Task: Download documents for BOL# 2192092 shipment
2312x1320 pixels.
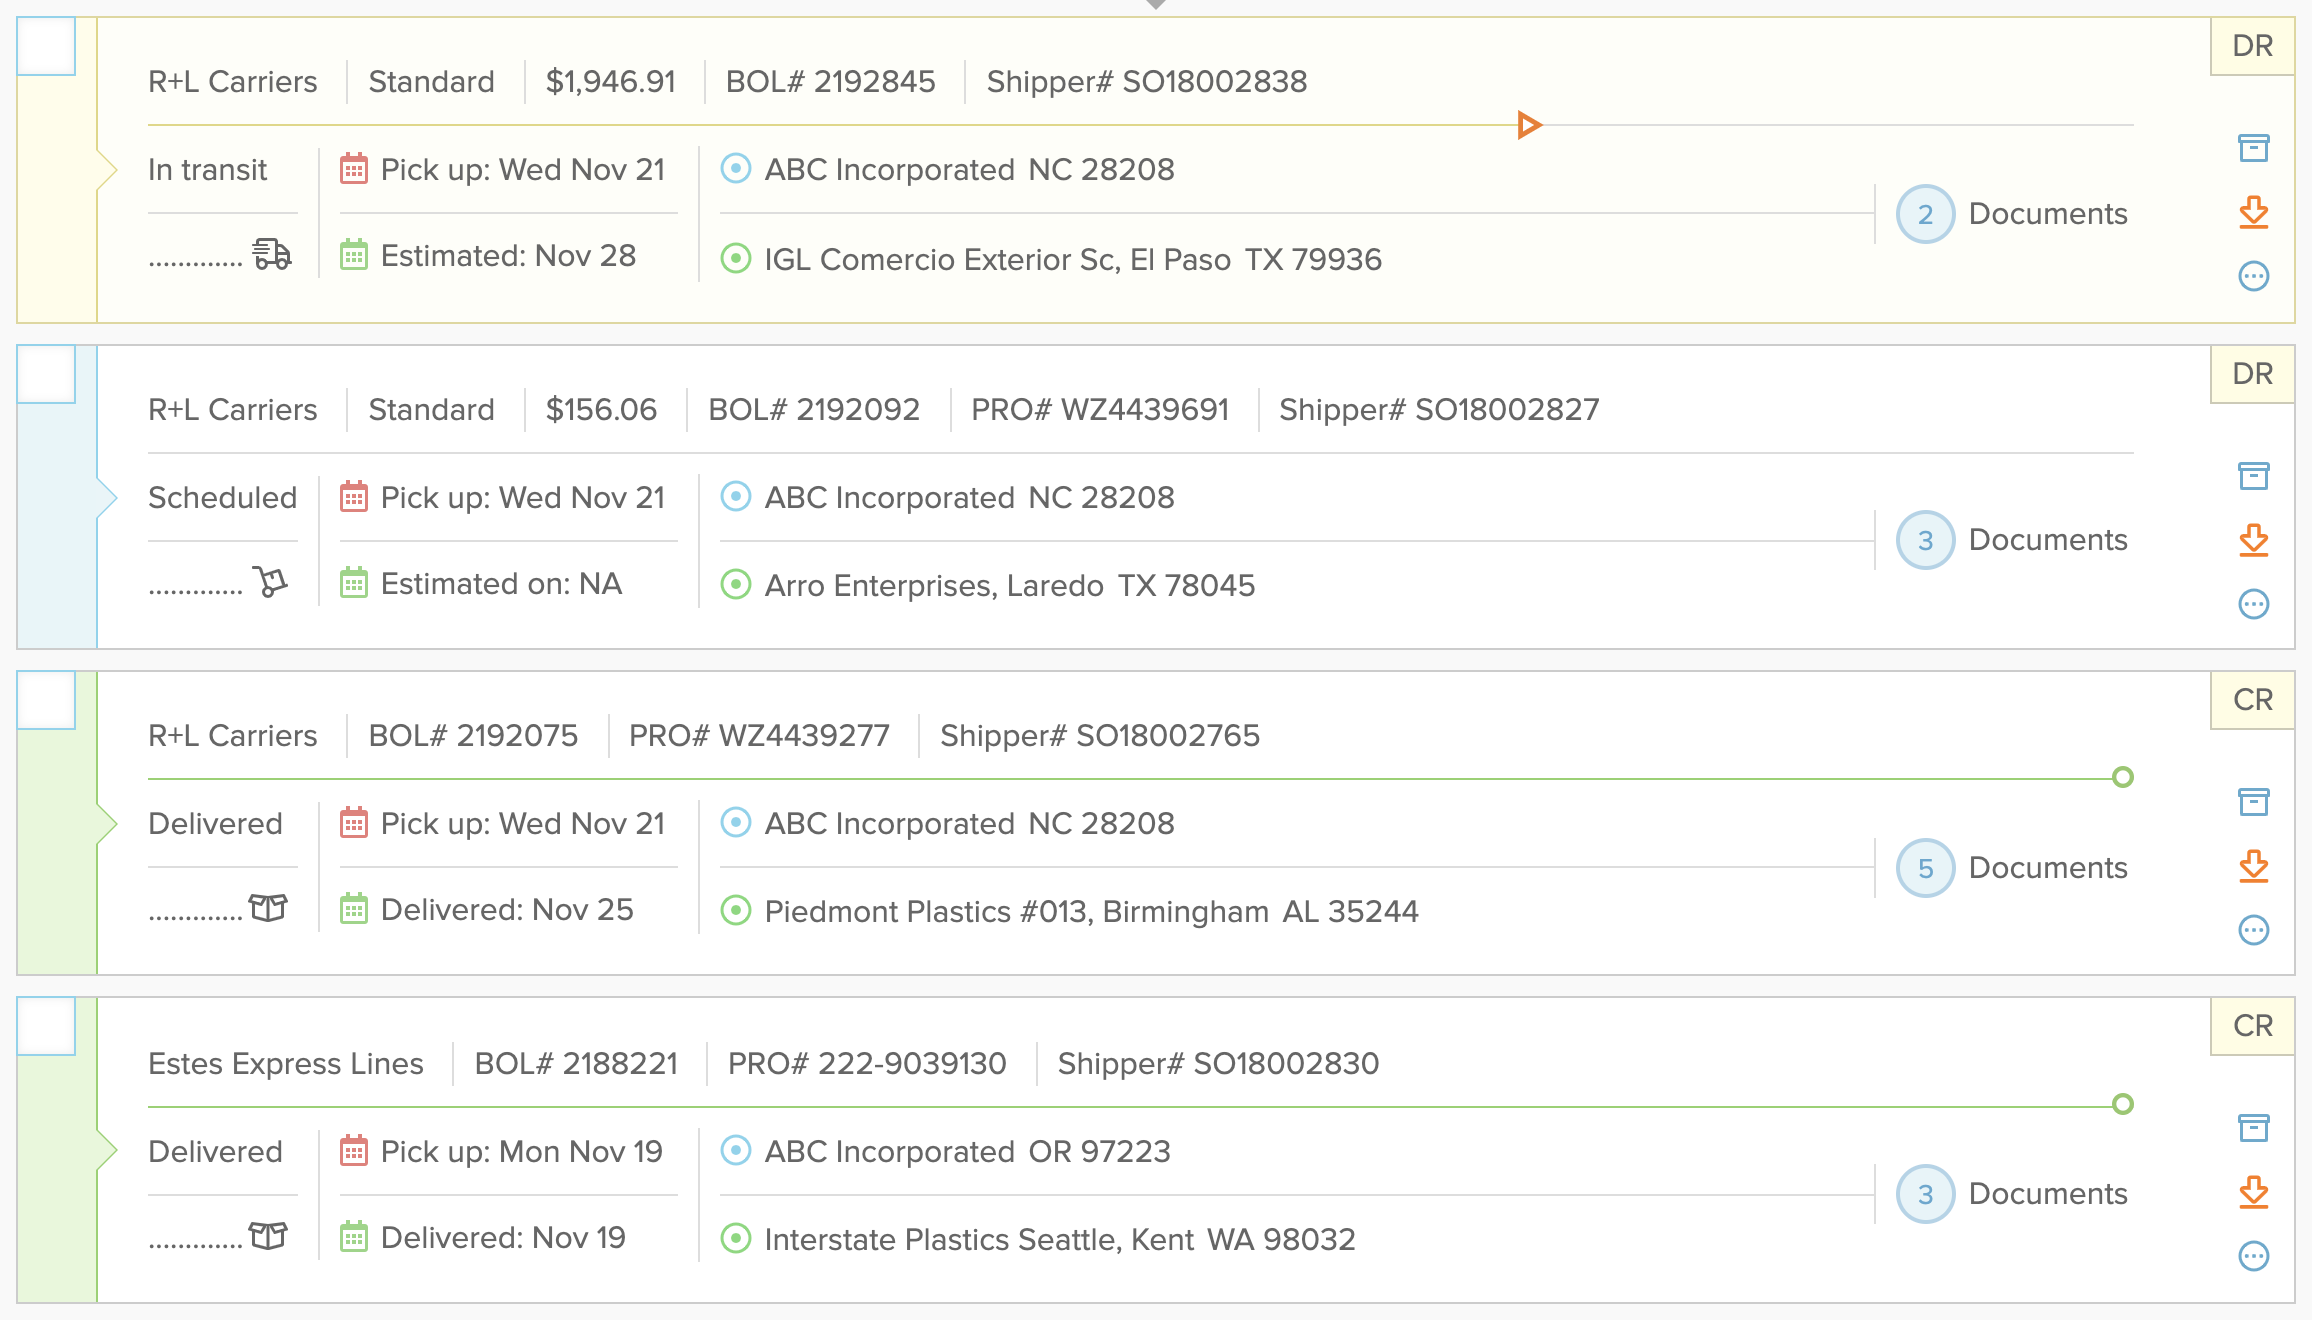Action: pos(2253,540)
